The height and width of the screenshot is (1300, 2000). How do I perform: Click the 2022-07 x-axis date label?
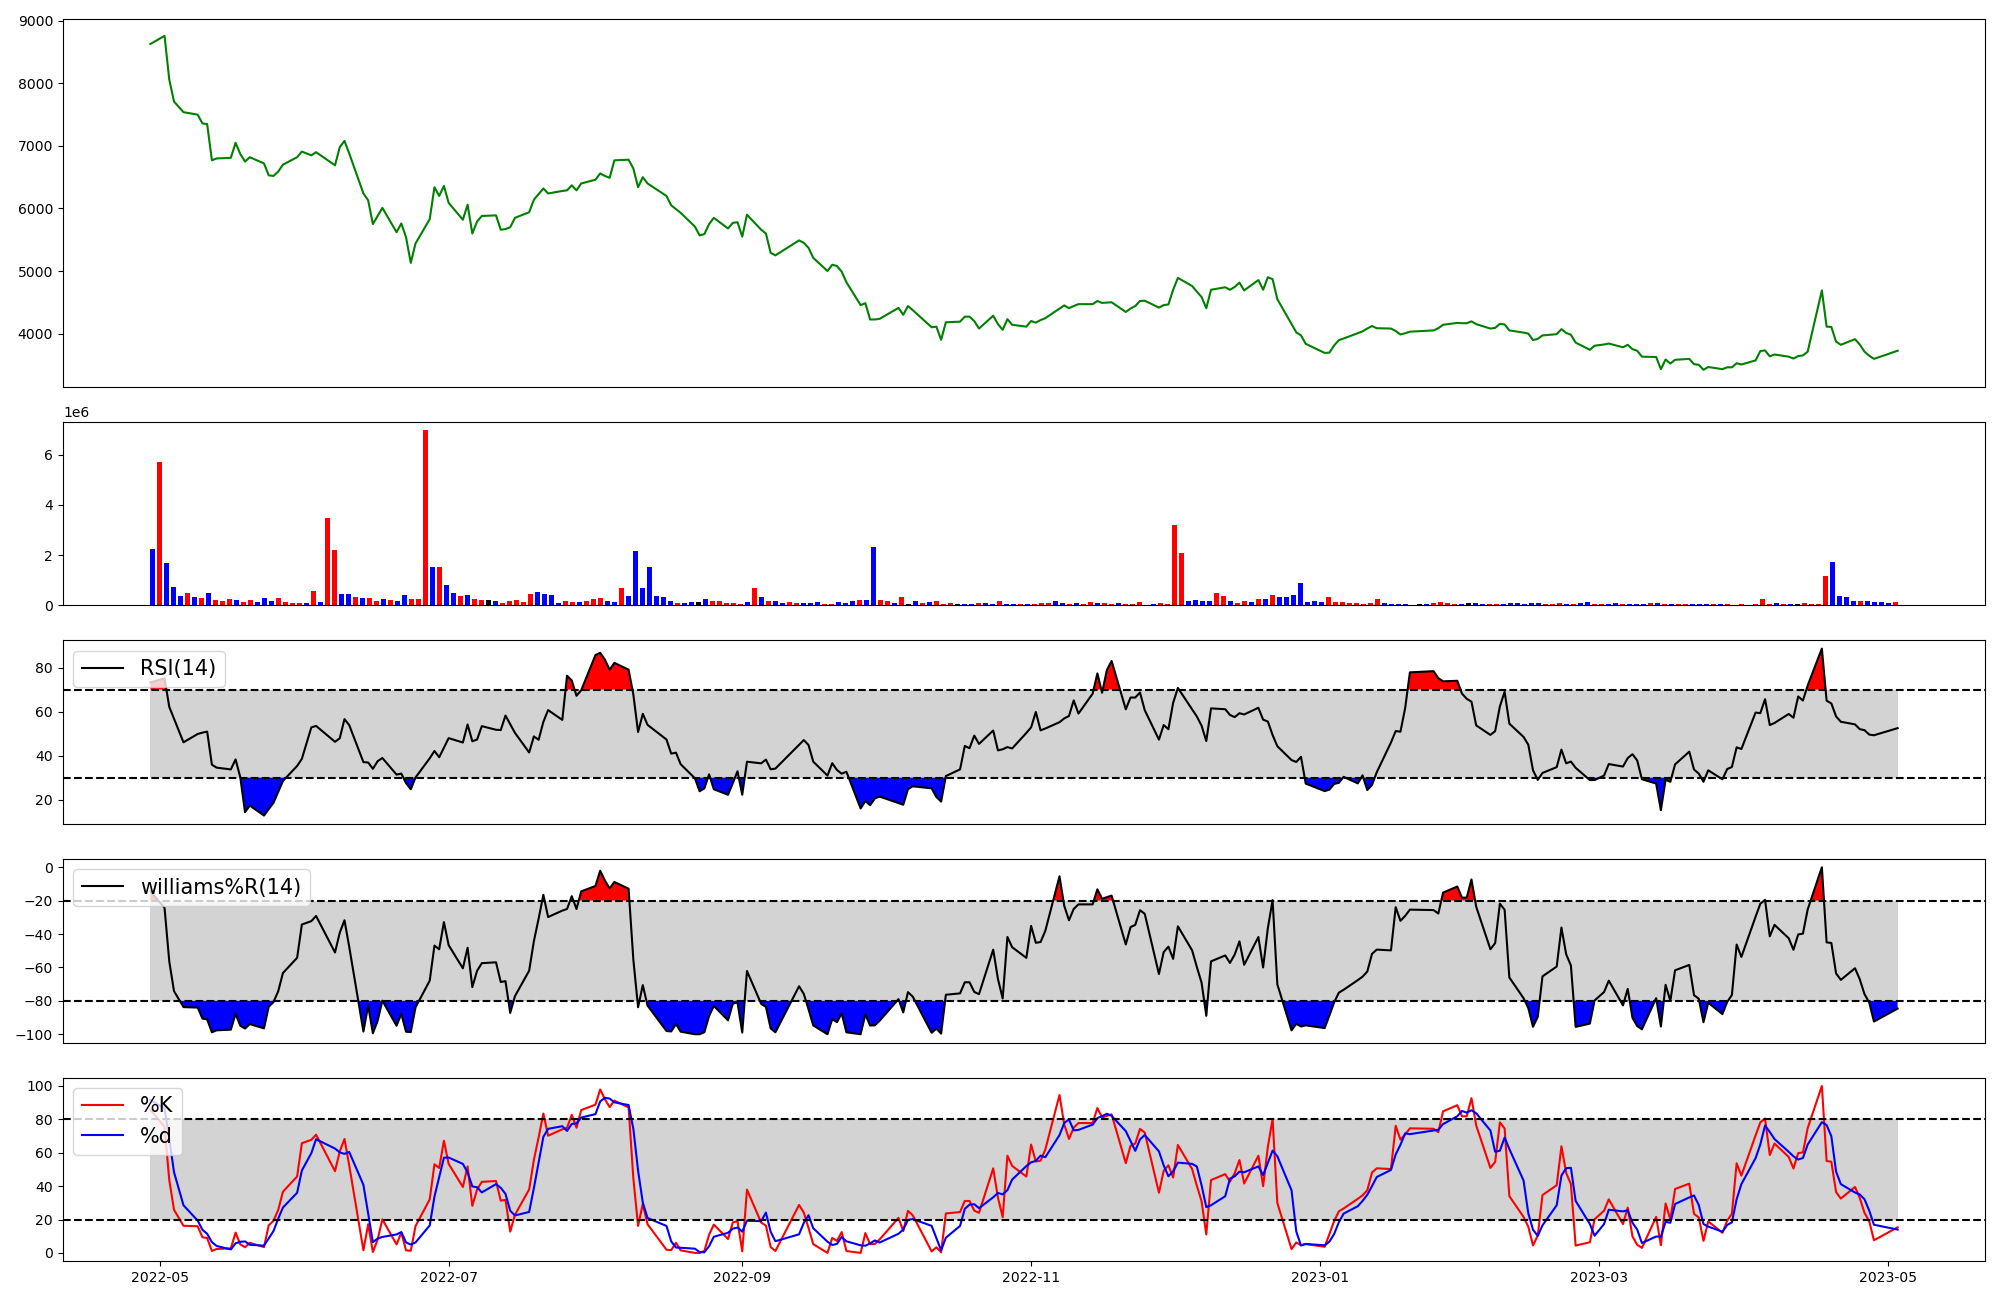click(x=450, y=1277)
